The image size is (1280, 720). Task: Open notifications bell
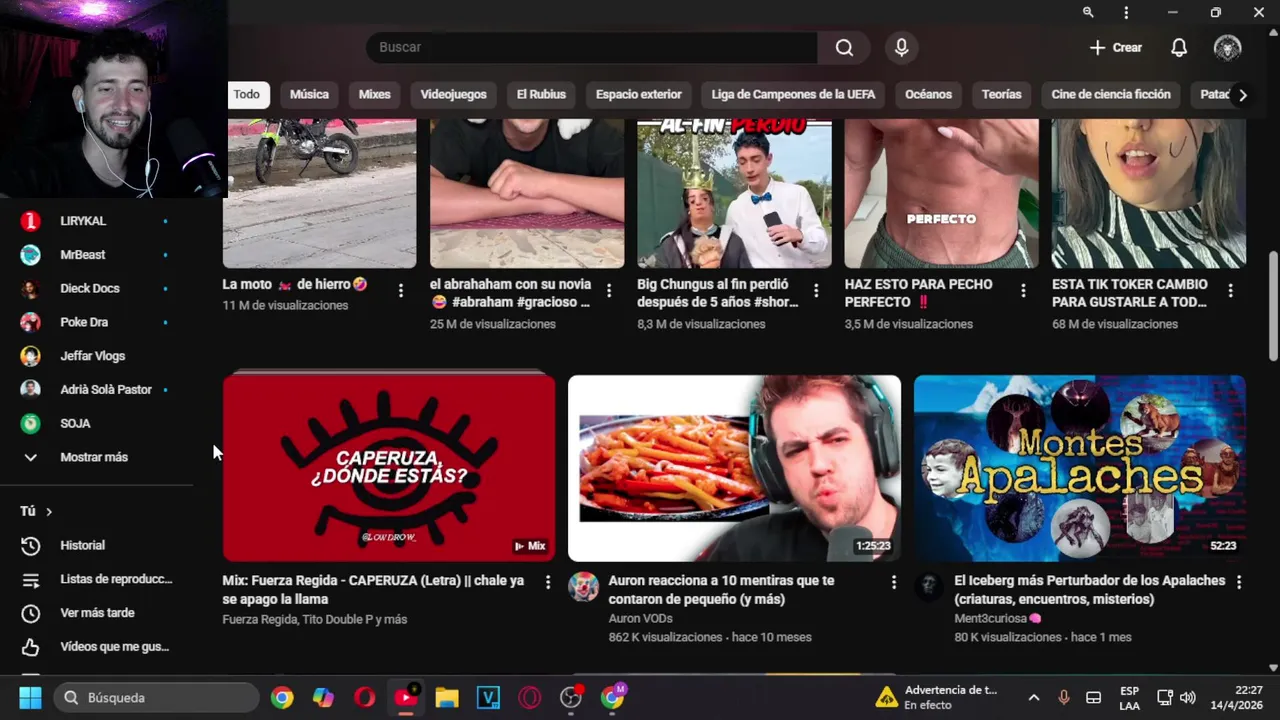pos(1179,47)
